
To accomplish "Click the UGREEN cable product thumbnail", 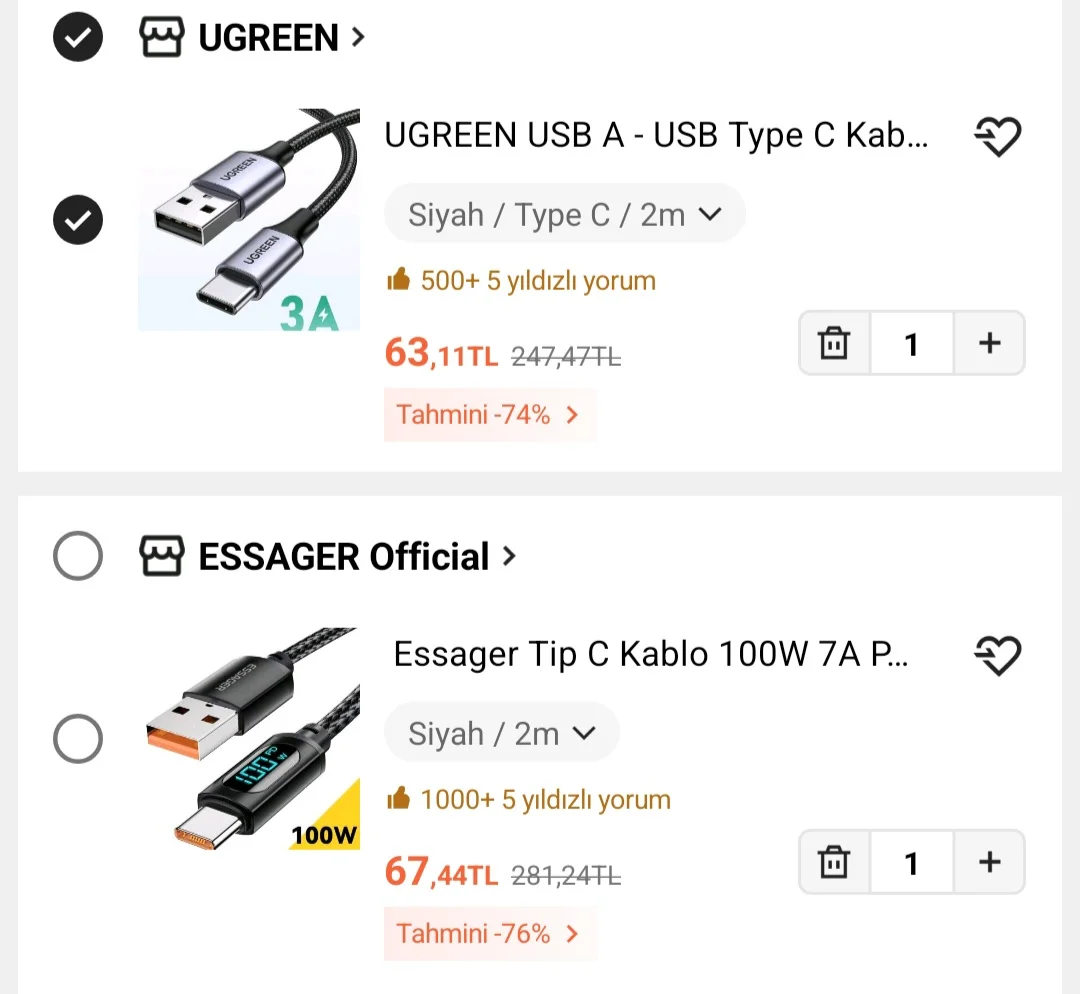I will 249,220.
